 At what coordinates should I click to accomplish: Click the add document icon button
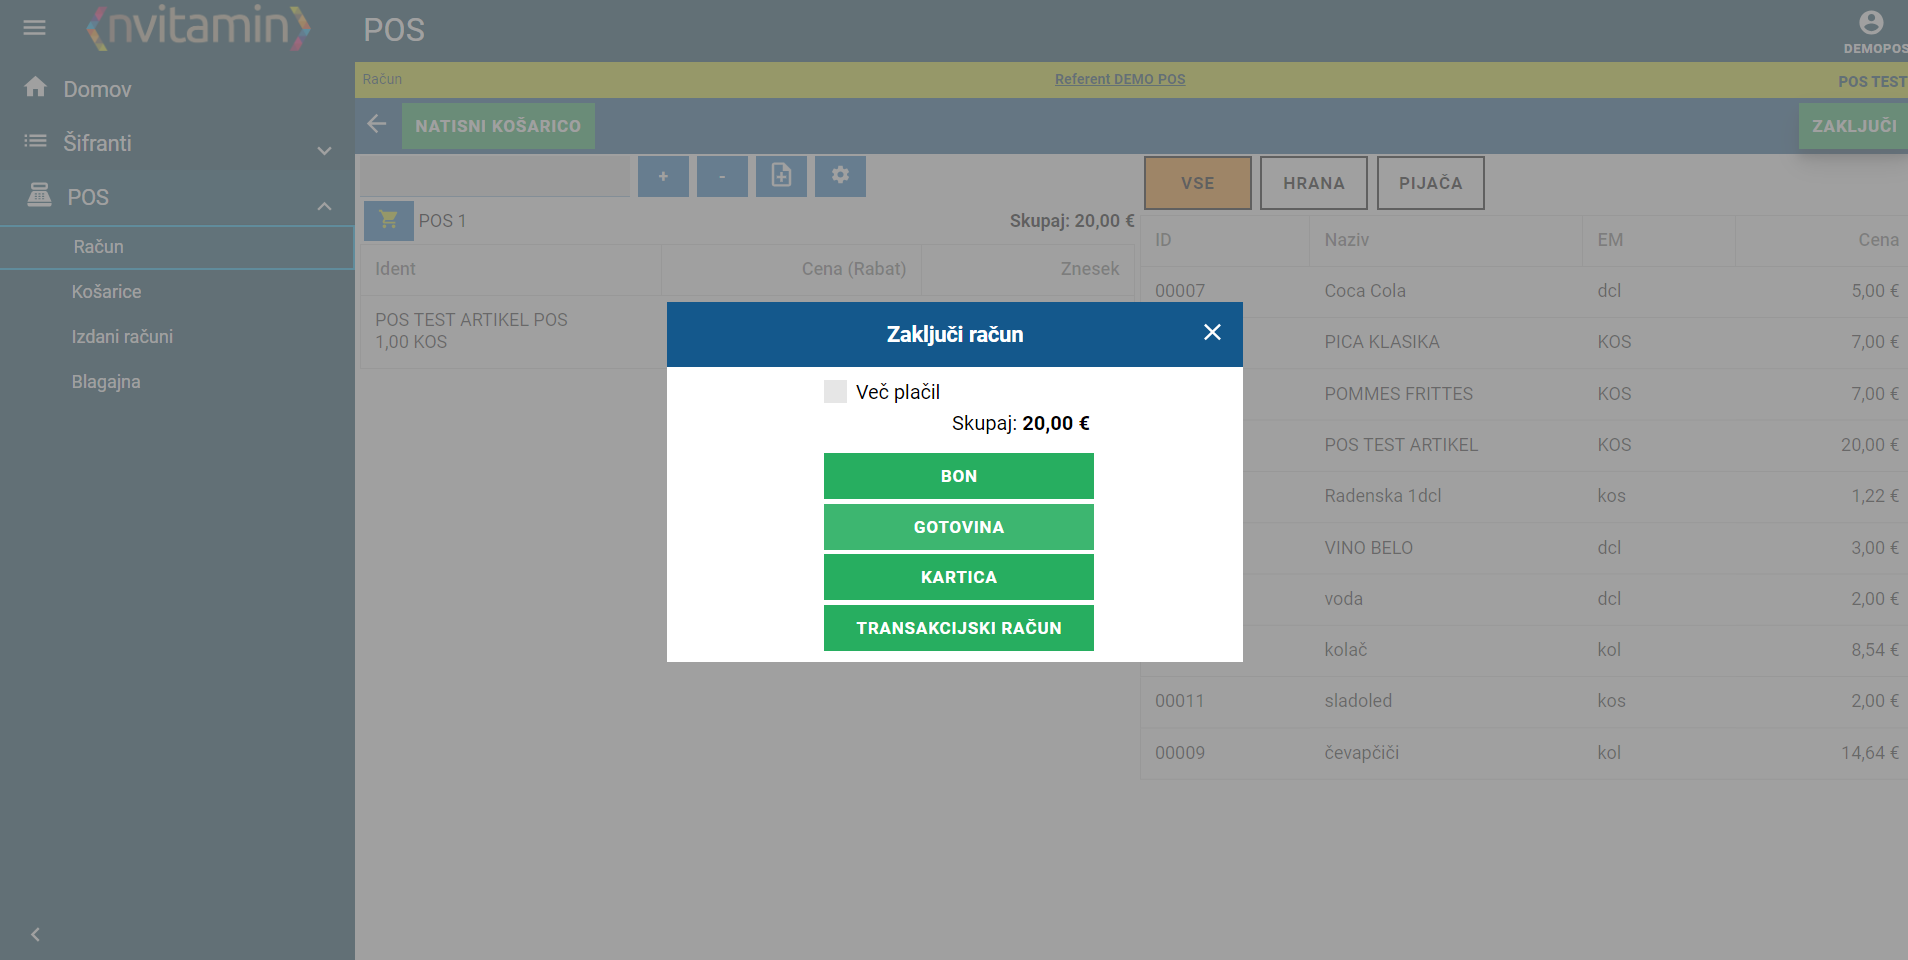tap(781, 176)
